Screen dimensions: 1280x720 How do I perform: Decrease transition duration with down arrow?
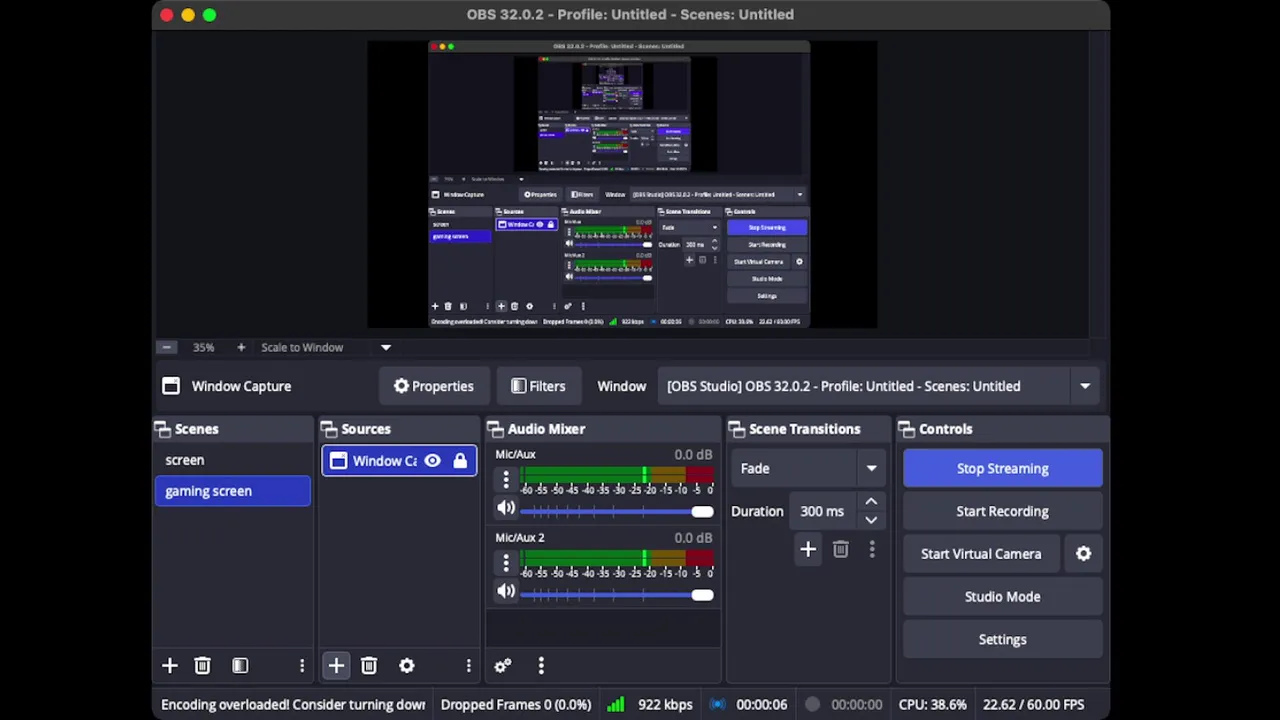pyautogui.click(x=871, y=520)
